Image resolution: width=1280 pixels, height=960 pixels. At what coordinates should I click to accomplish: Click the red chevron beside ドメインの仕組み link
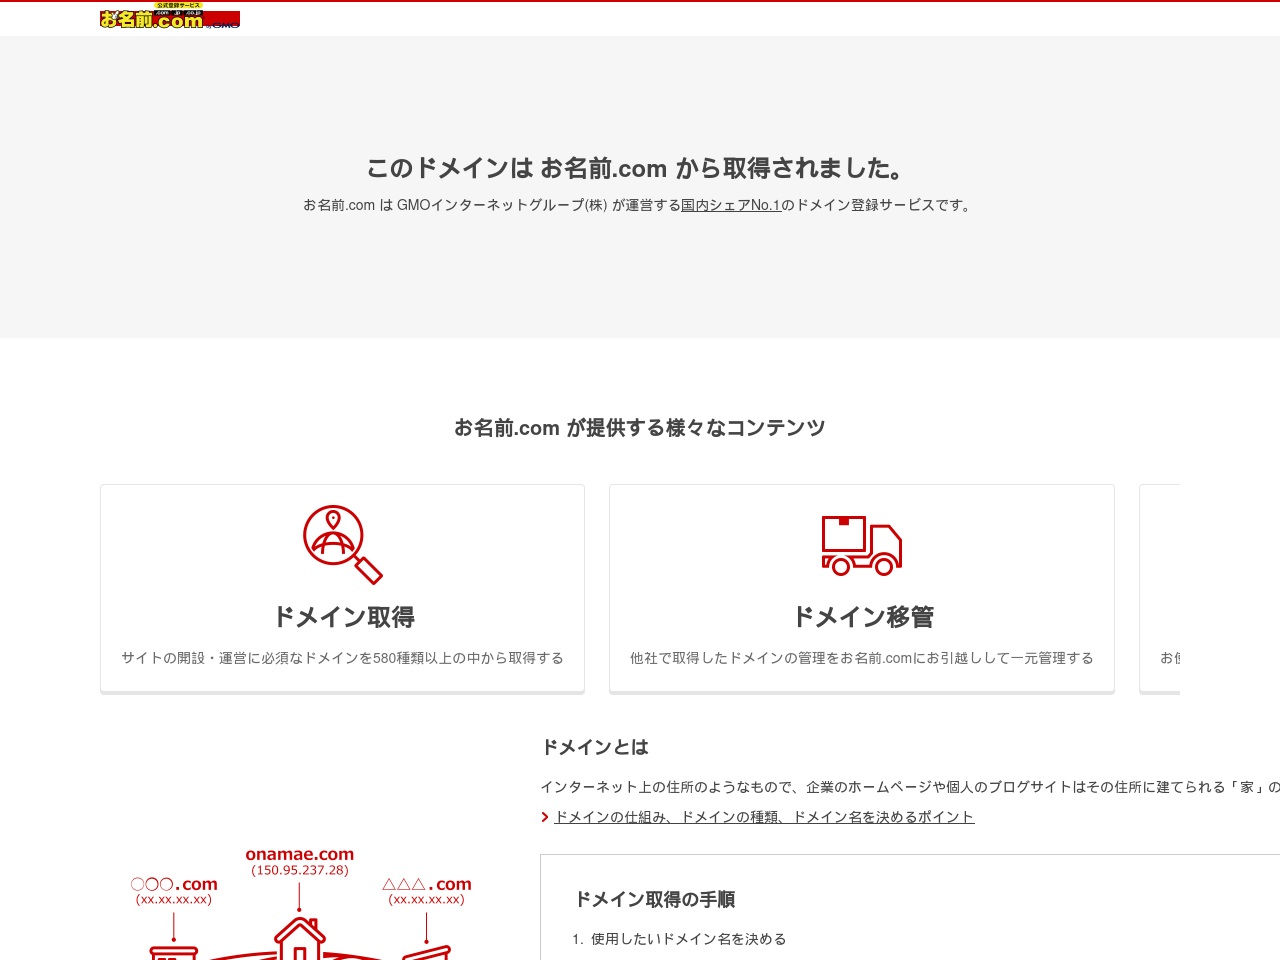coord(545,817)
